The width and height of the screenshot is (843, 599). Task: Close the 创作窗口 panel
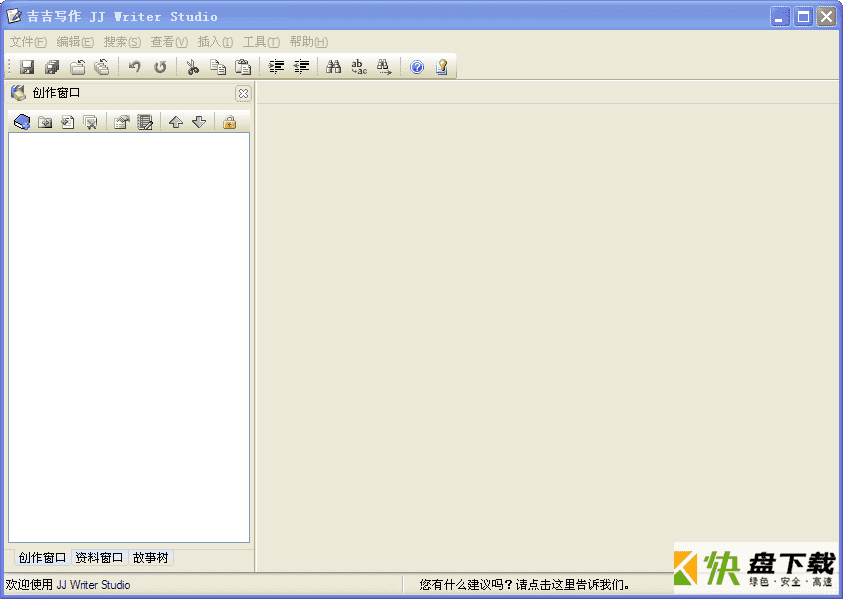click(243, 94)
